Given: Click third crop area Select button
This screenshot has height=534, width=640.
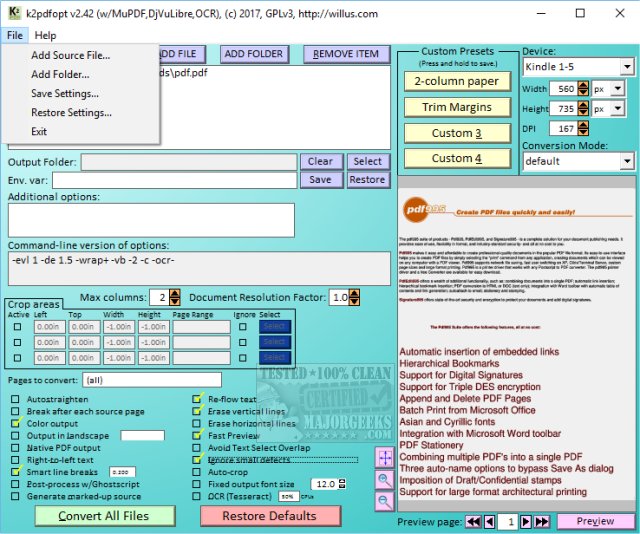Looking at the screenshot, I should click(x=275, y=358).
